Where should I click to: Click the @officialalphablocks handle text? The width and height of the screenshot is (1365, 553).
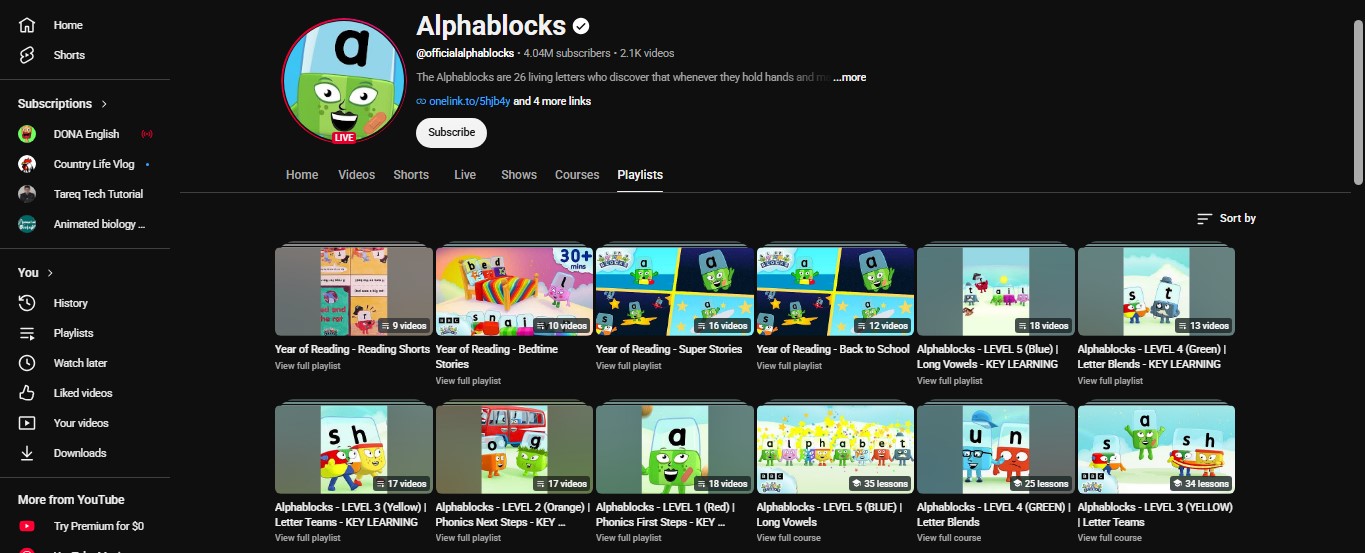click(465, 53)
